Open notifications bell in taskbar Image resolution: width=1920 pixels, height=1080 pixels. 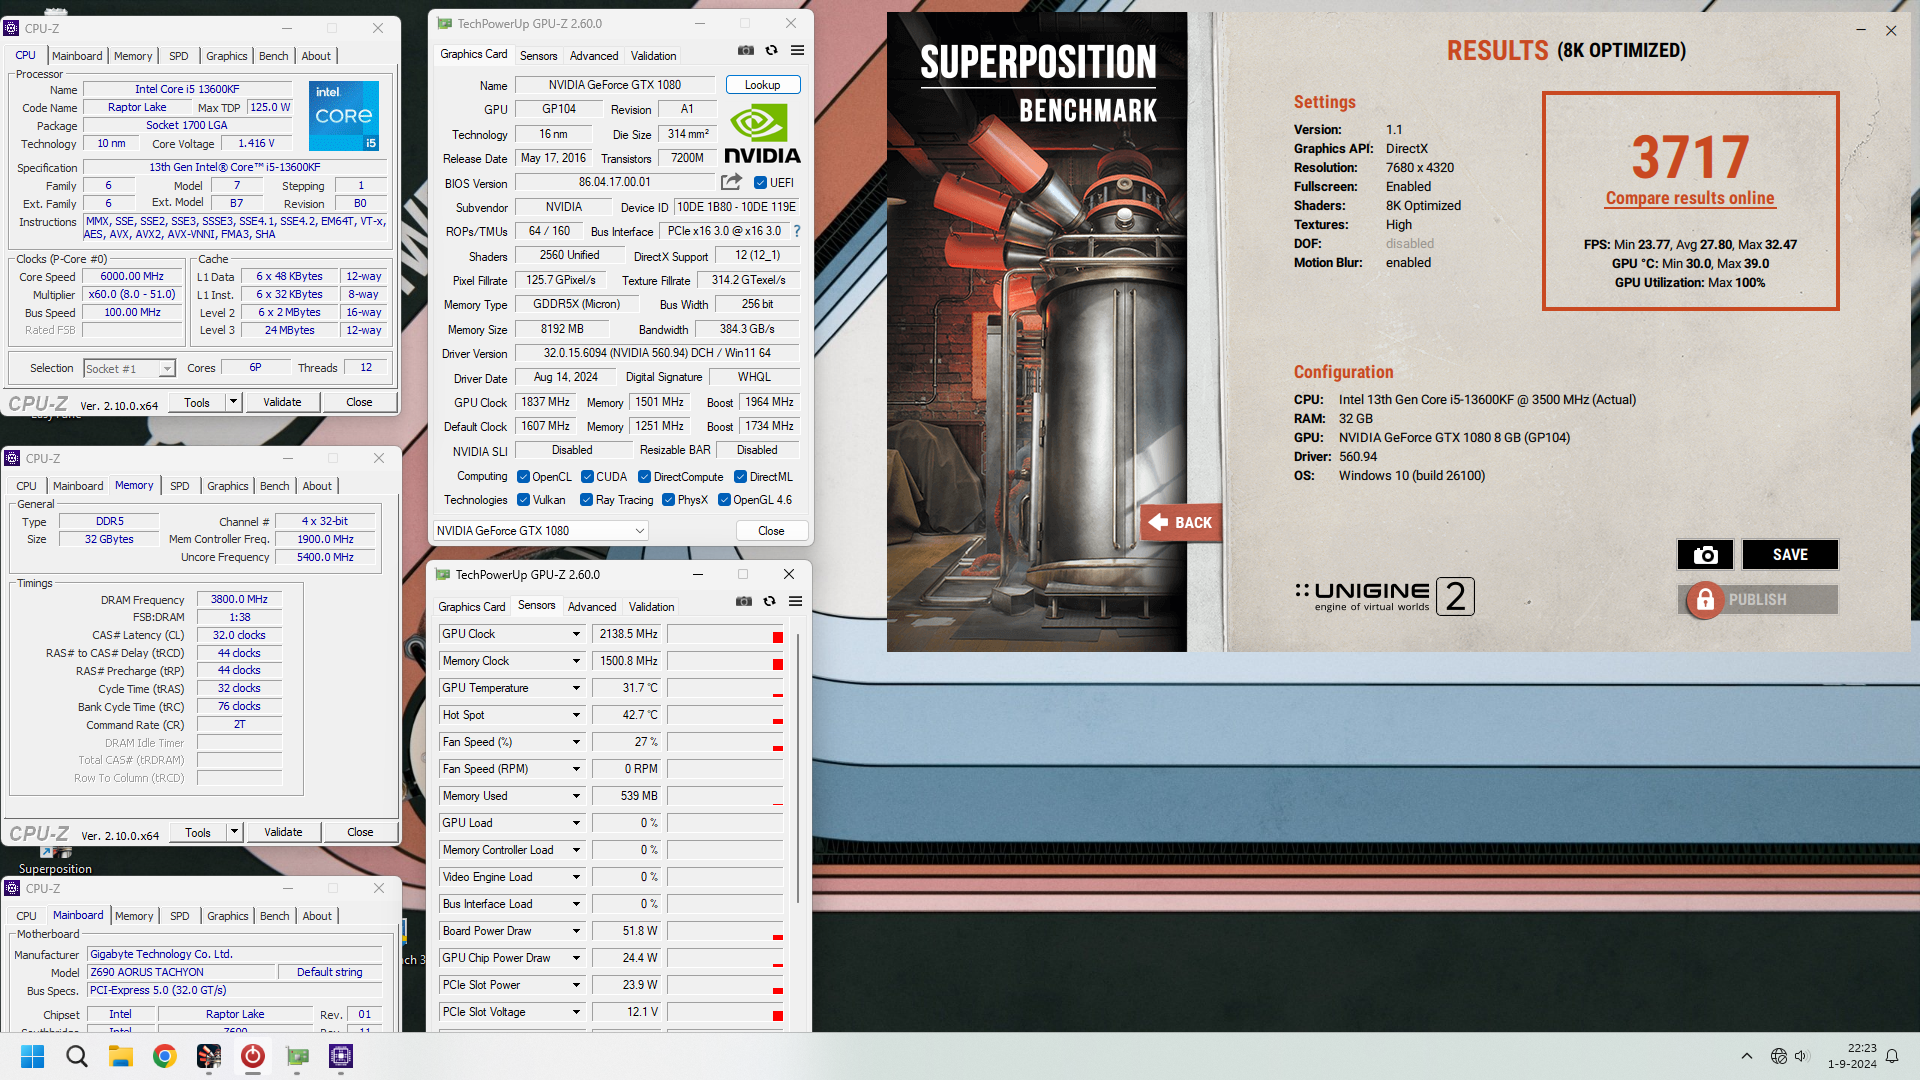[x=1892, y=1056]
